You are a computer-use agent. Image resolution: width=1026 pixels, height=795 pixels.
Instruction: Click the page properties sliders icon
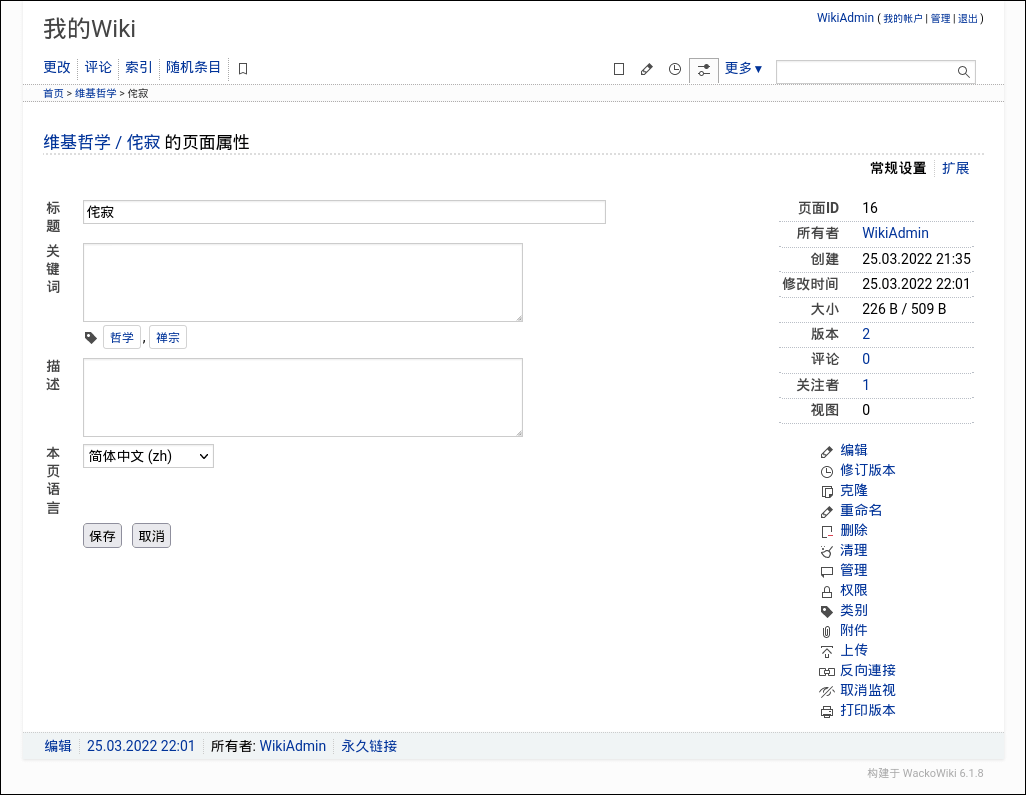click(x=703, y=69)
